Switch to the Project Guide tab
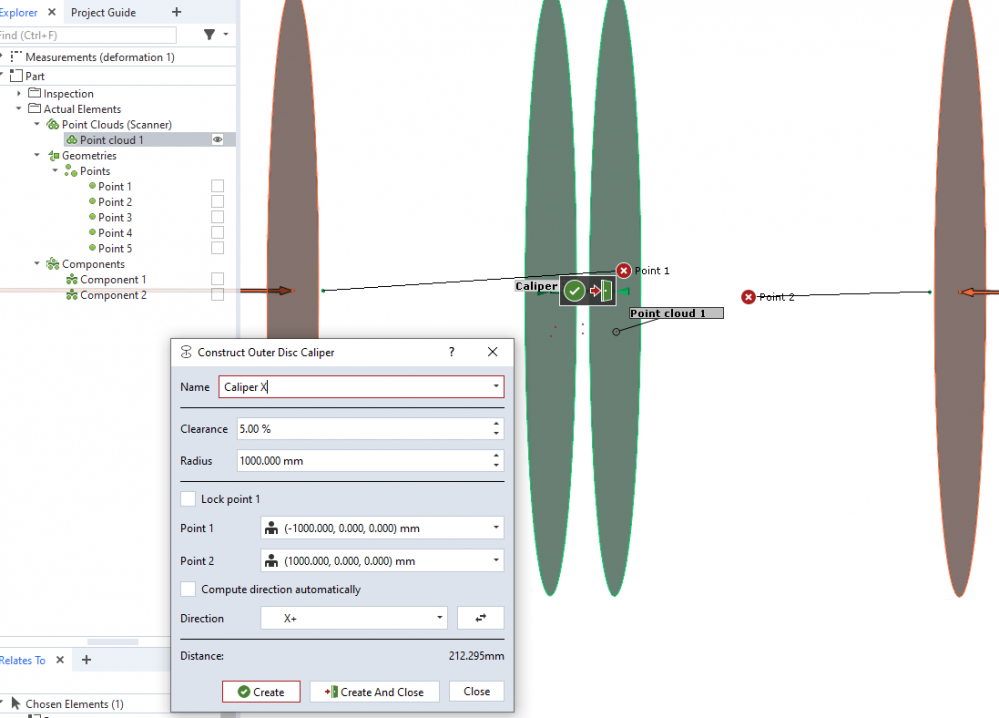This screenshot has width=999, height=718. click(104, 12)
